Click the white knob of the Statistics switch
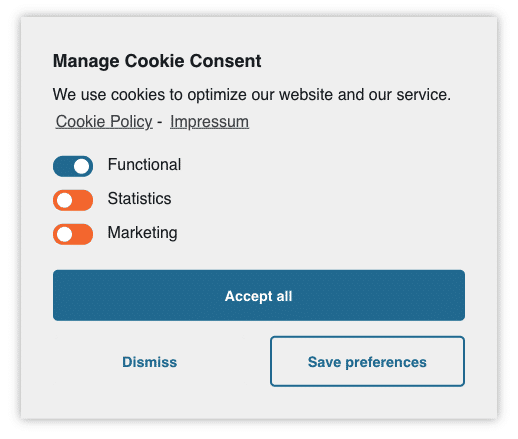The height and width of the screenshot is (439, 518). tap(64, 200)
